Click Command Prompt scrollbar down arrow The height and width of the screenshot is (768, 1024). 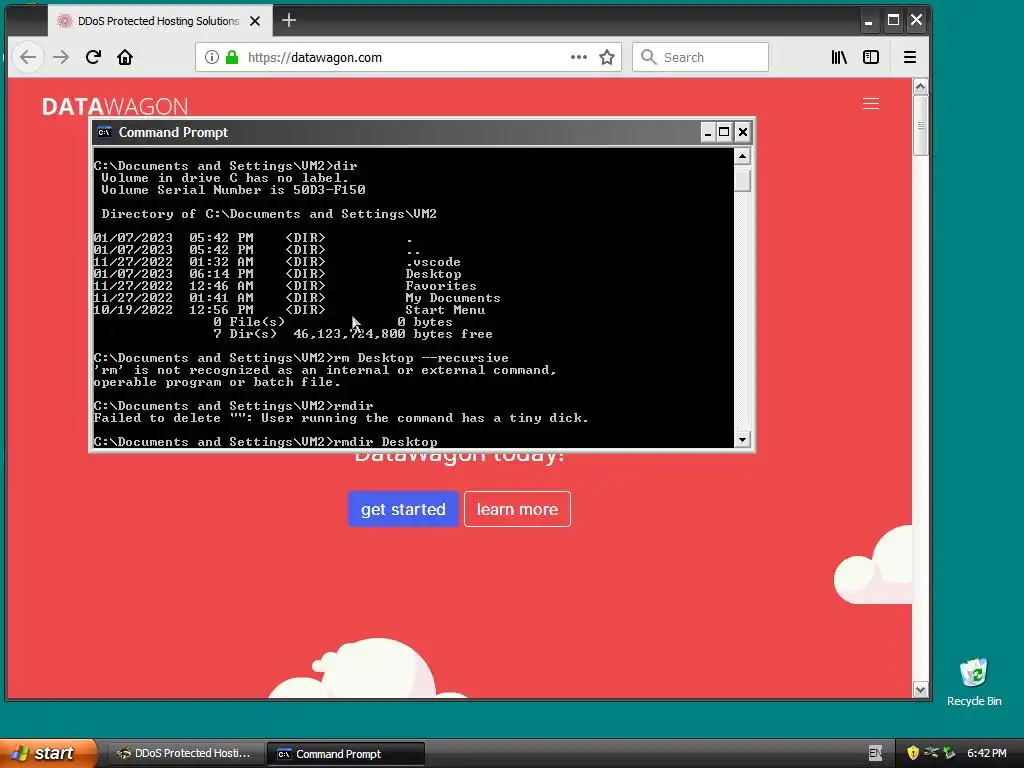[x=743, y=440]
